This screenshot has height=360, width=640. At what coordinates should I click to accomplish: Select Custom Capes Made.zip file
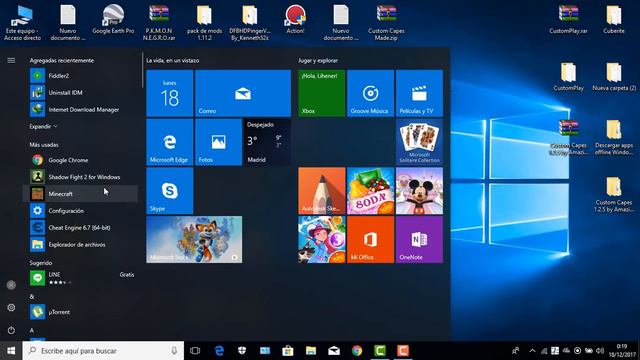(x=386, y=22)
